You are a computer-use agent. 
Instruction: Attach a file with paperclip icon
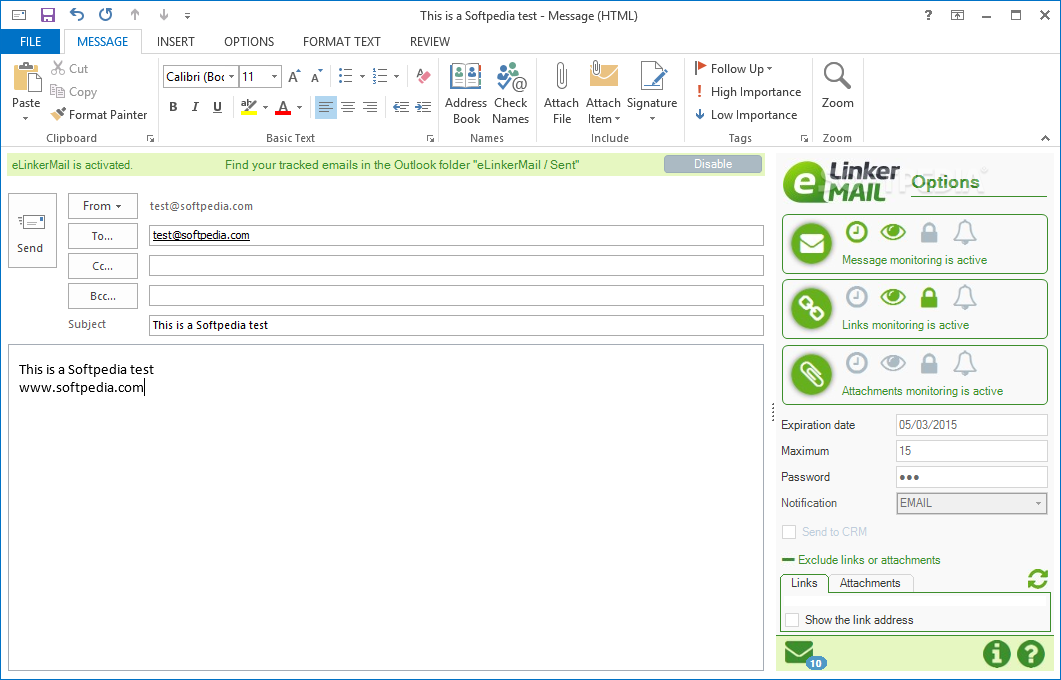pyautogui.click(x=561, y=93)
